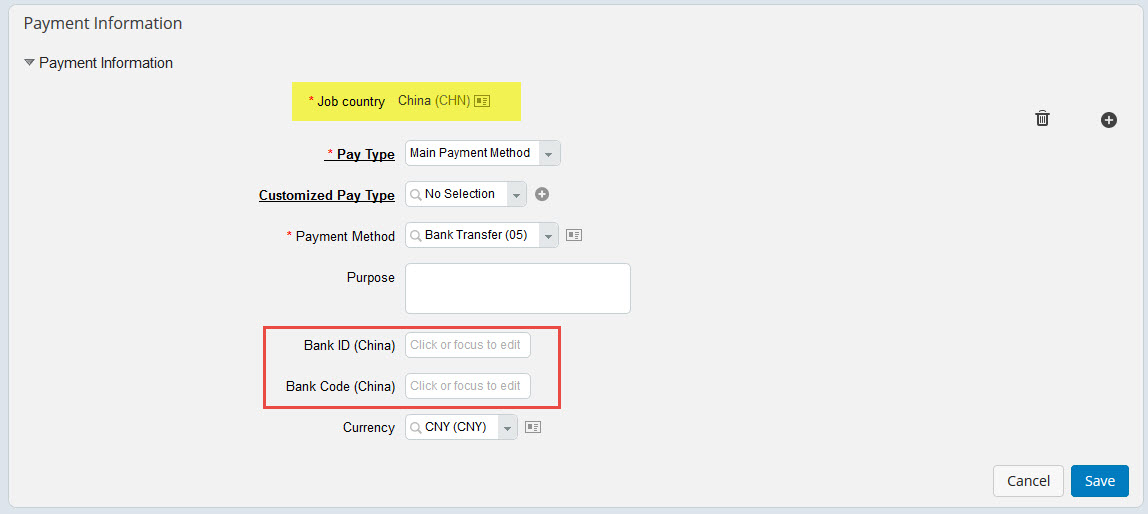Add a Customized Pay Type via plus icon
This screenshot has height=514, width=1148.
tap(542, 195)
